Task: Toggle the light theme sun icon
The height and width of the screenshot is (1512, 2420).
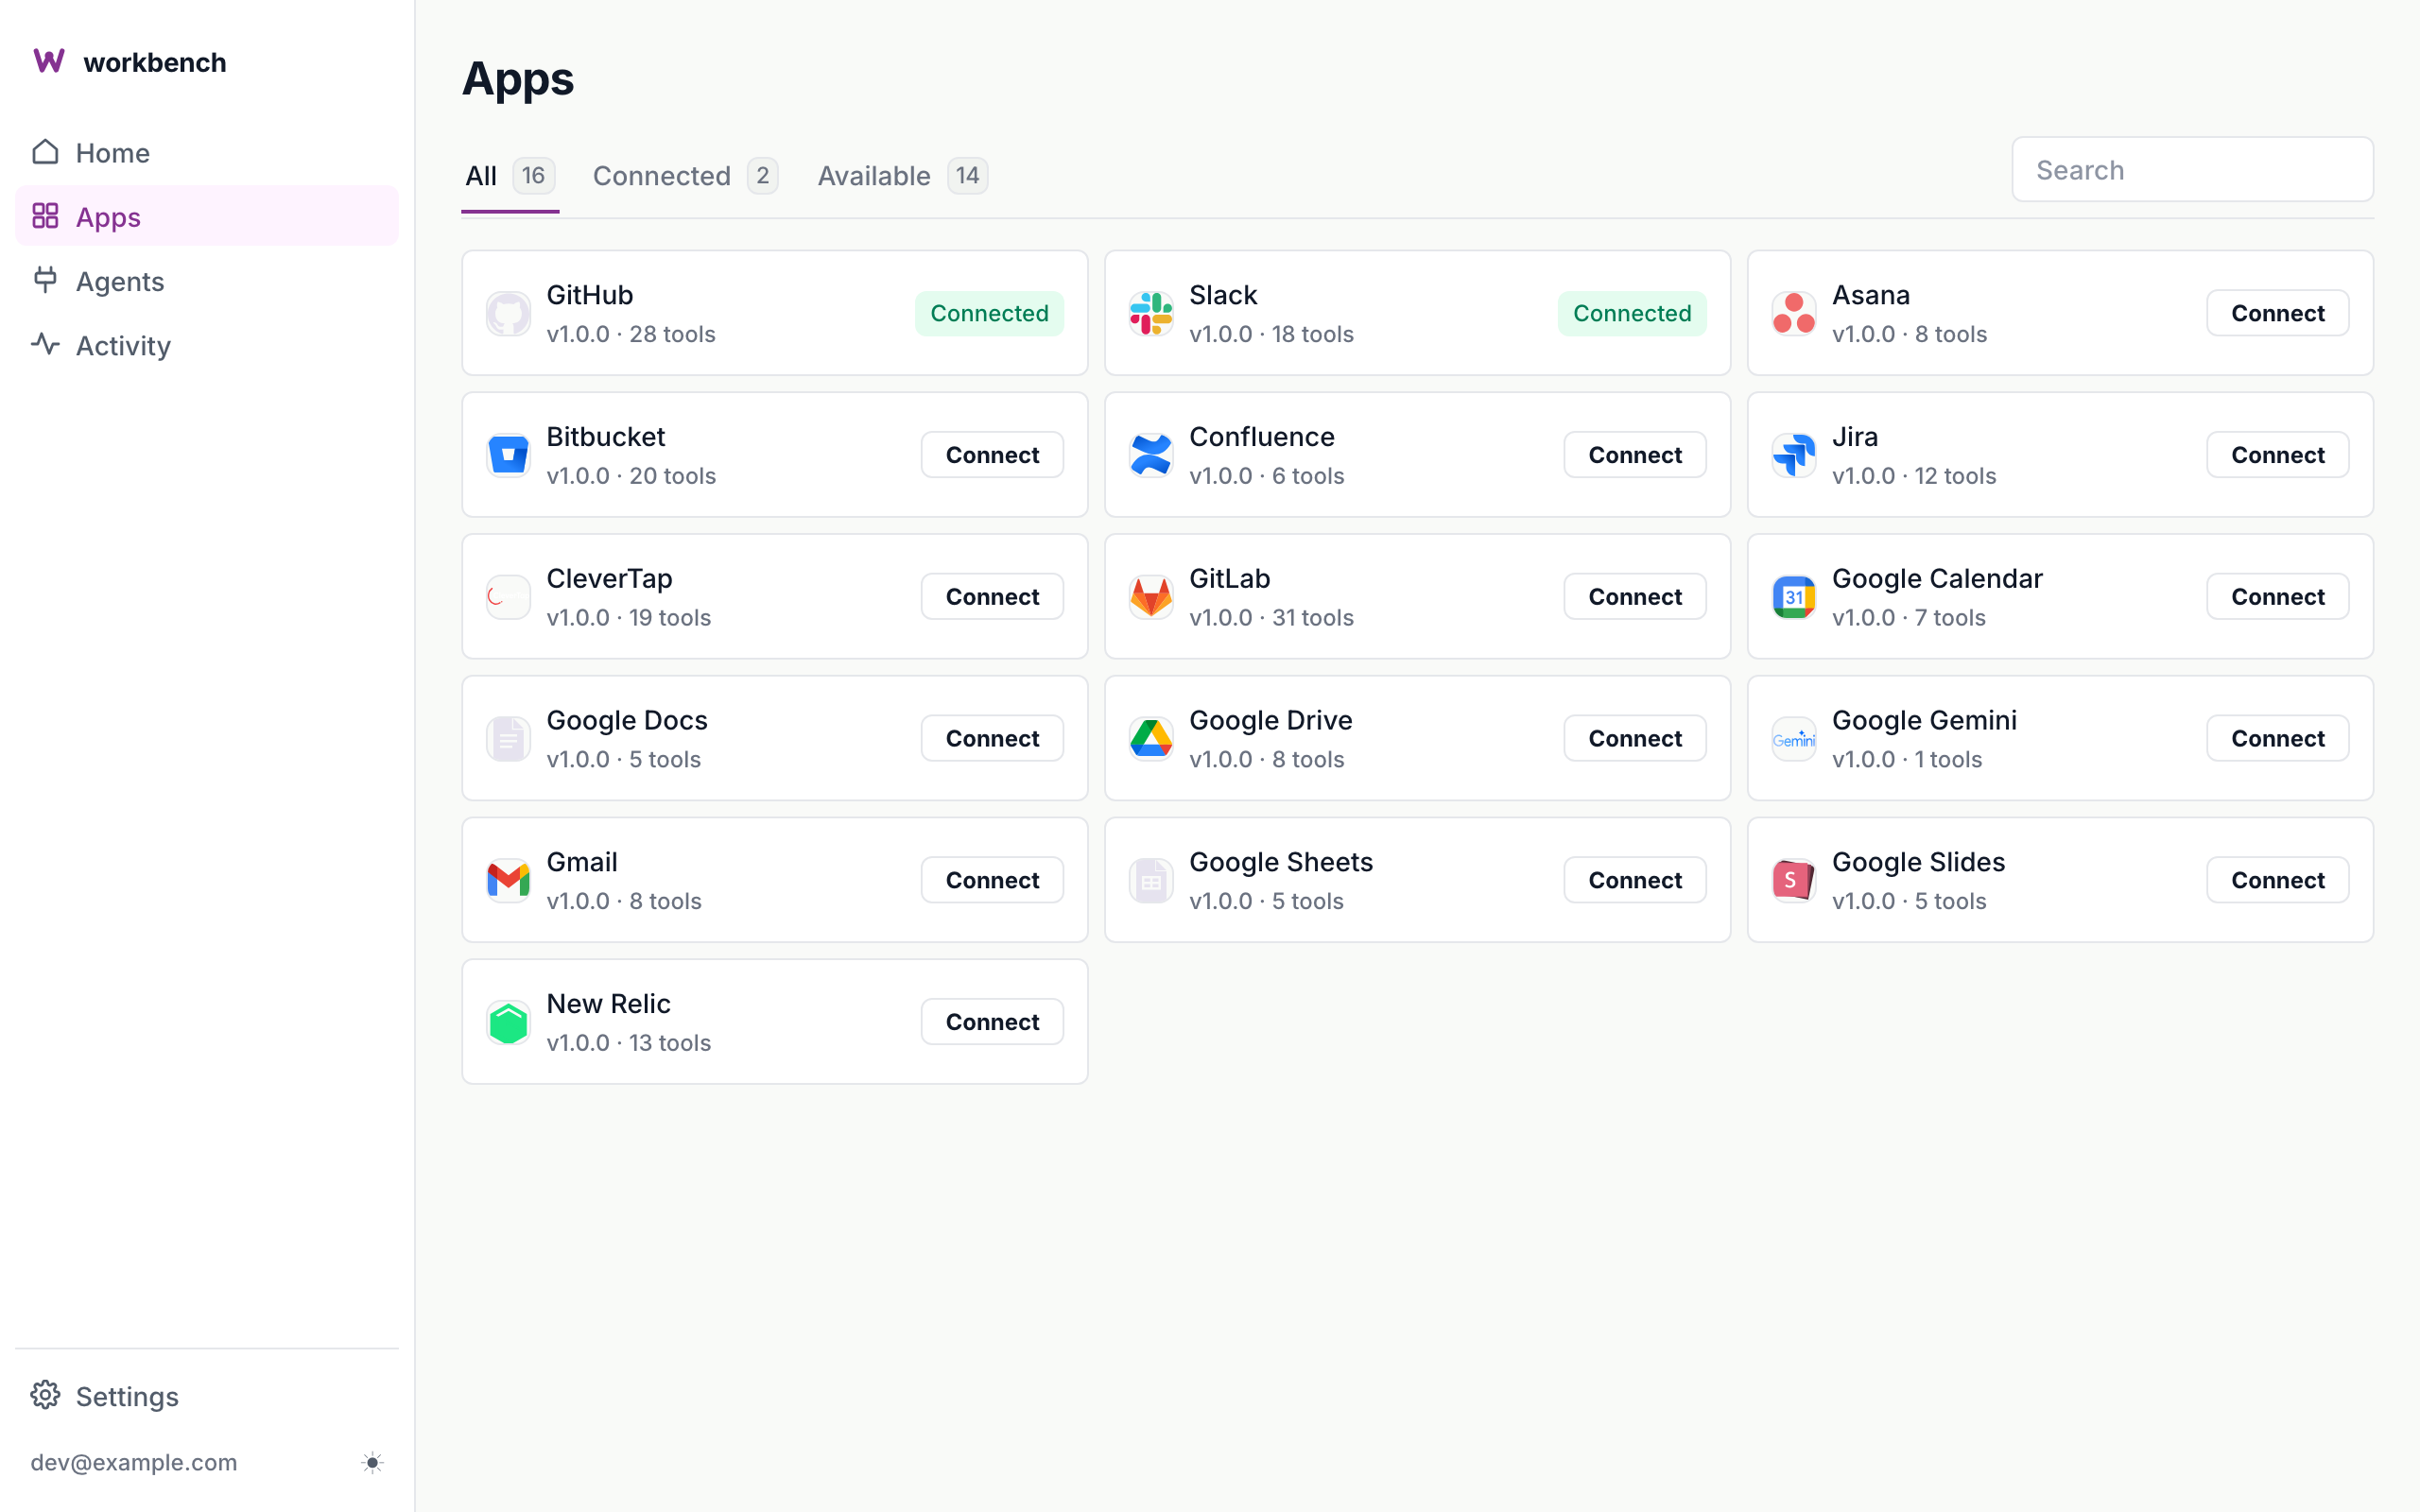Action: (372, 1463)
